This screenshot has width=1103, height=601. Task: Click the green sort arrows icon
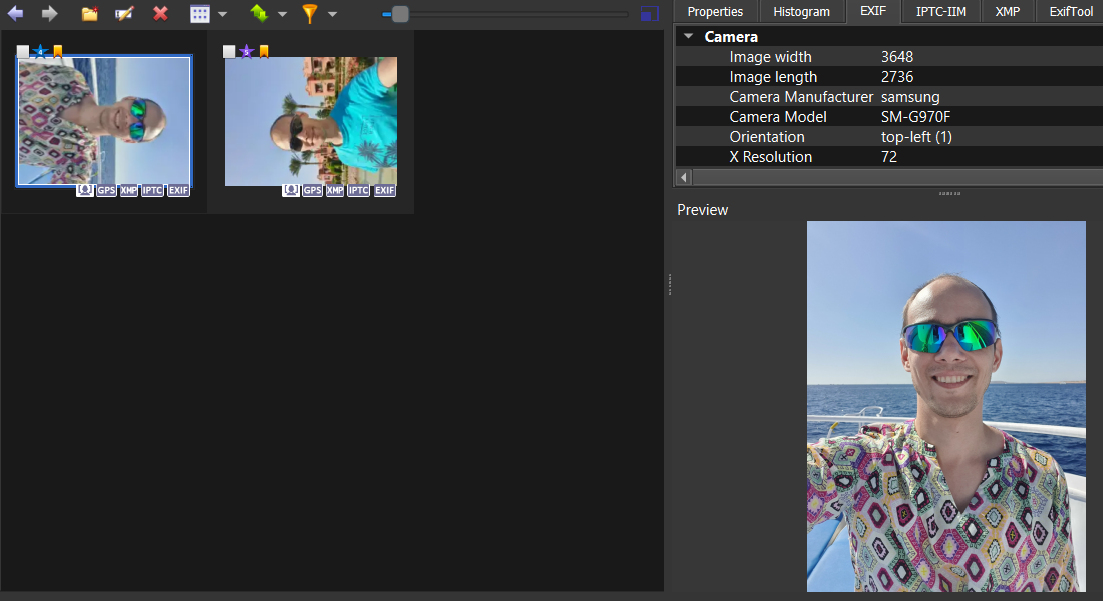(259, 14)
